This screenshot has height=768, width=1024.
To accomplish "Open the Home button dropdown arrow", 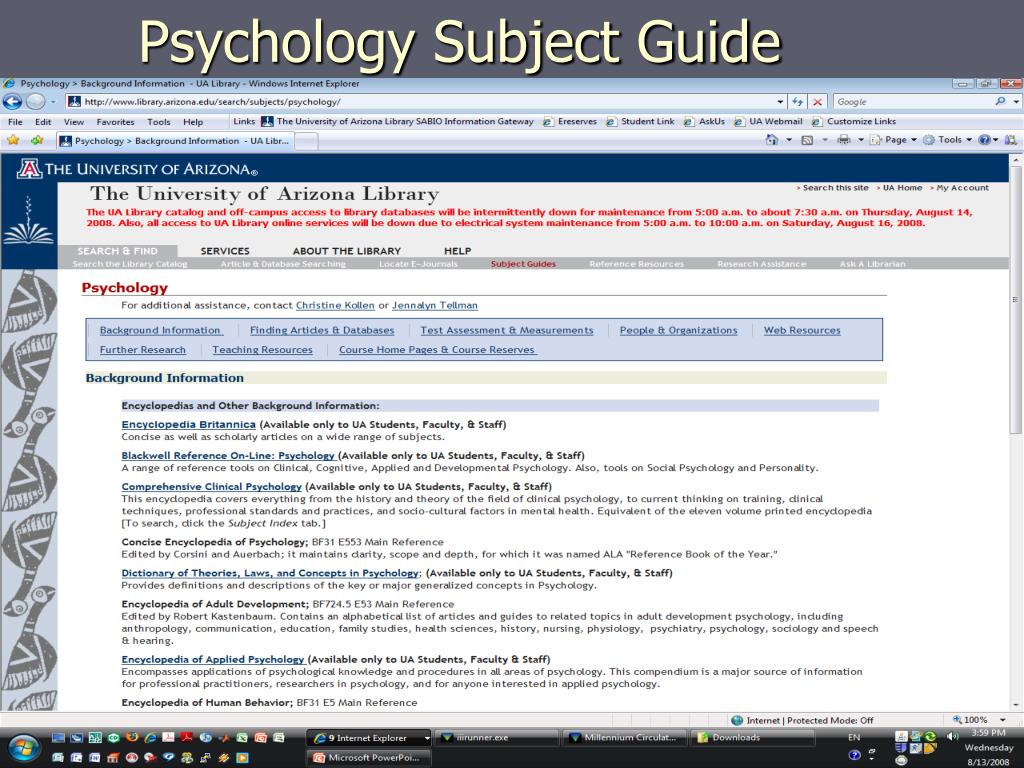I will pos(789,140).
